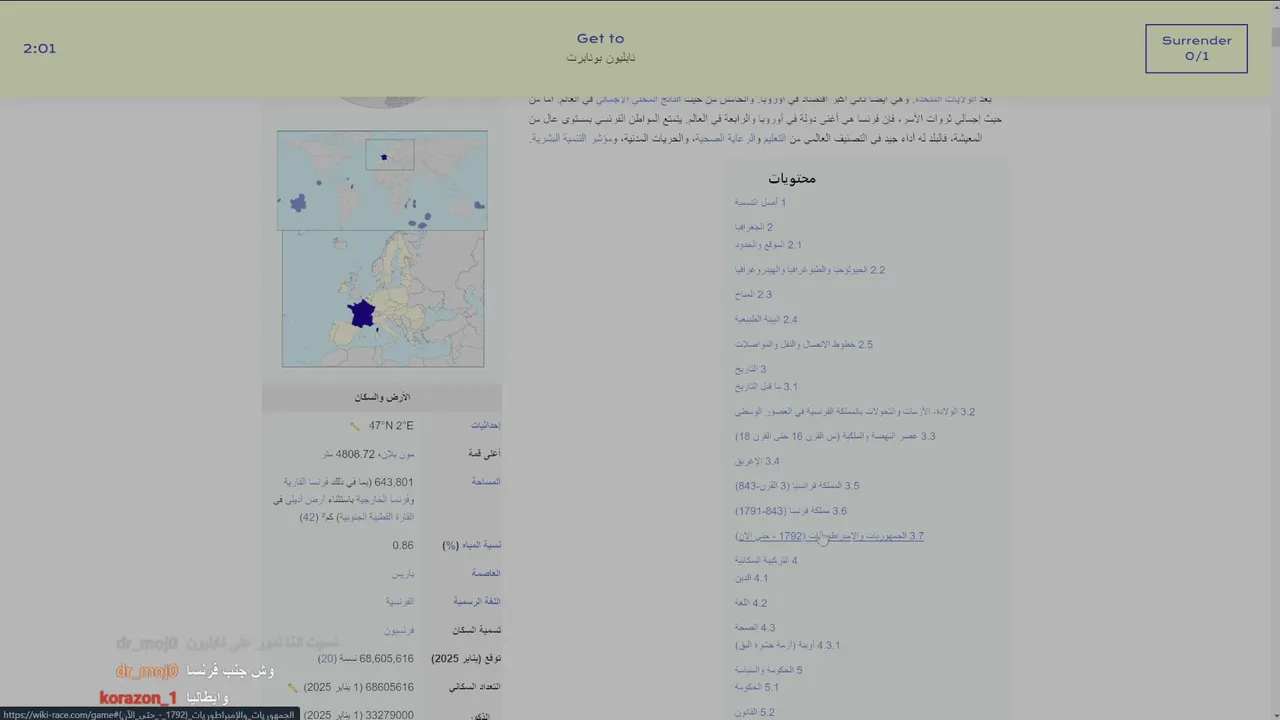Open the التعليم link in the paragraph
This screenshot has width=1280, height=720.
pos(776,139)
